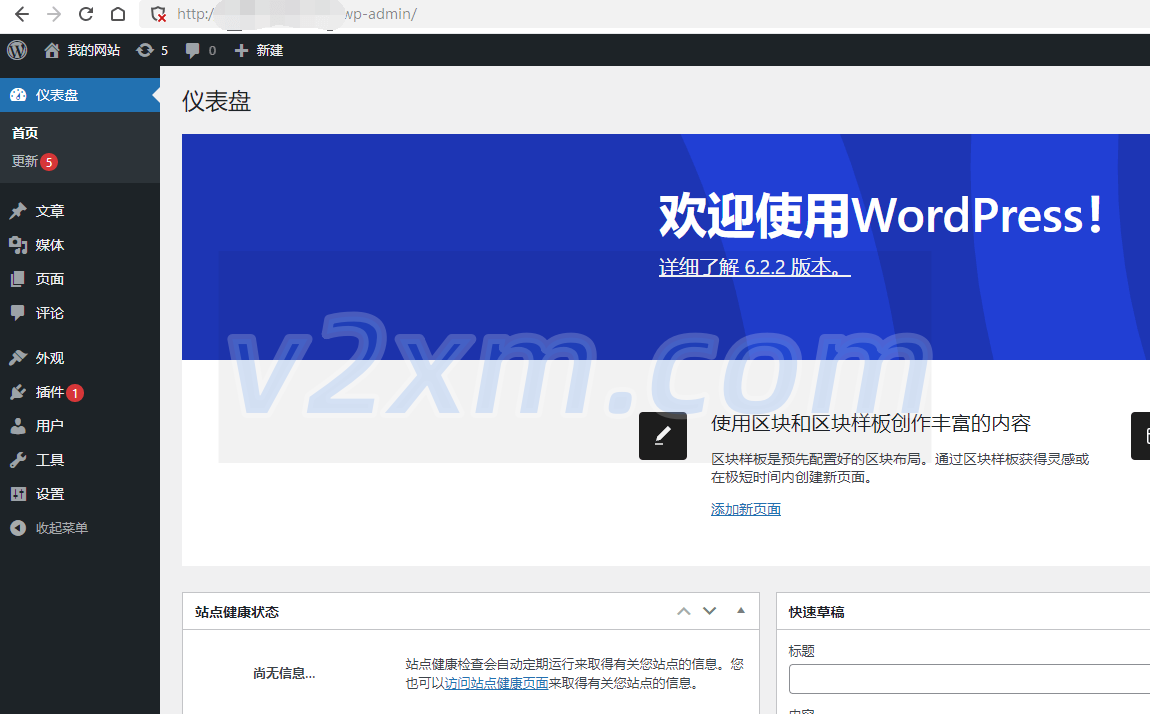Click 使用区块和区块样板创作丰富的内容 heading
Screen dimensions: 1150x714
pos(871,423)
